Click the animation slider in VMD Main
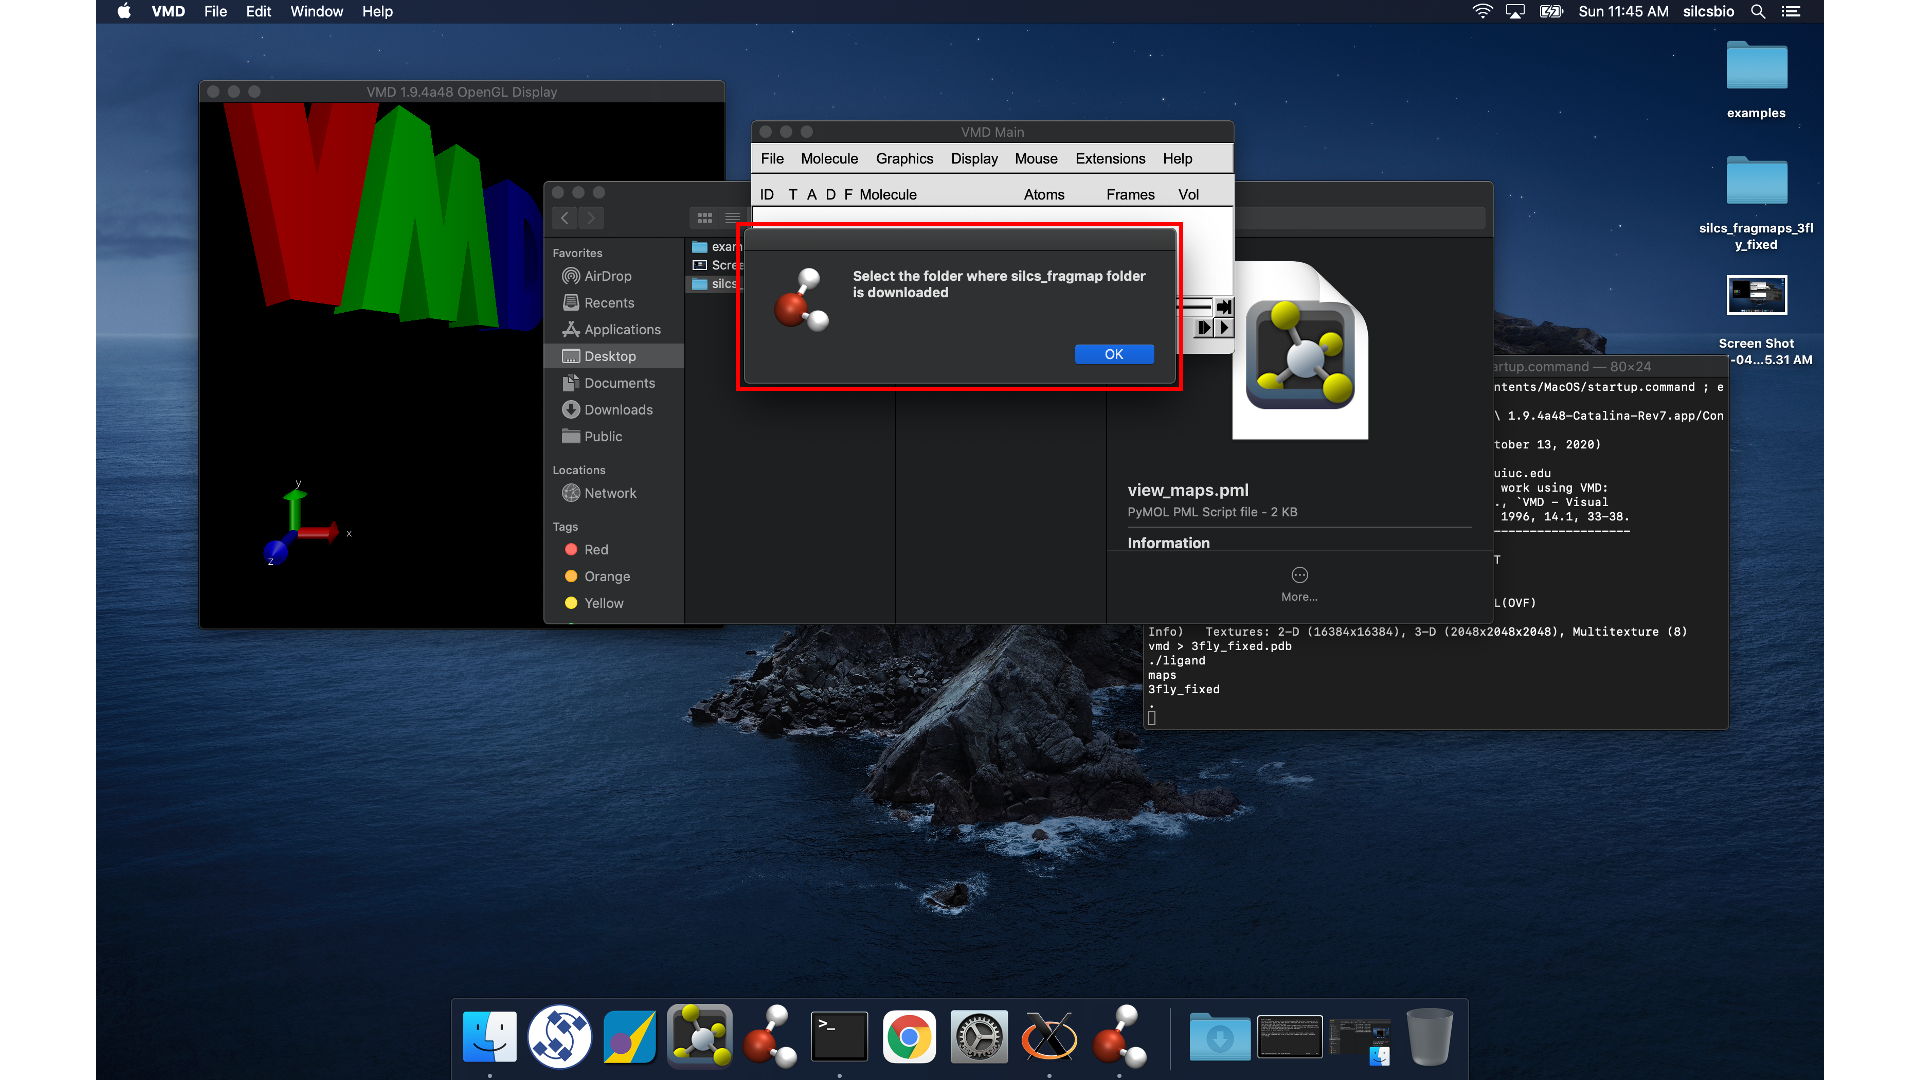 1195,307
